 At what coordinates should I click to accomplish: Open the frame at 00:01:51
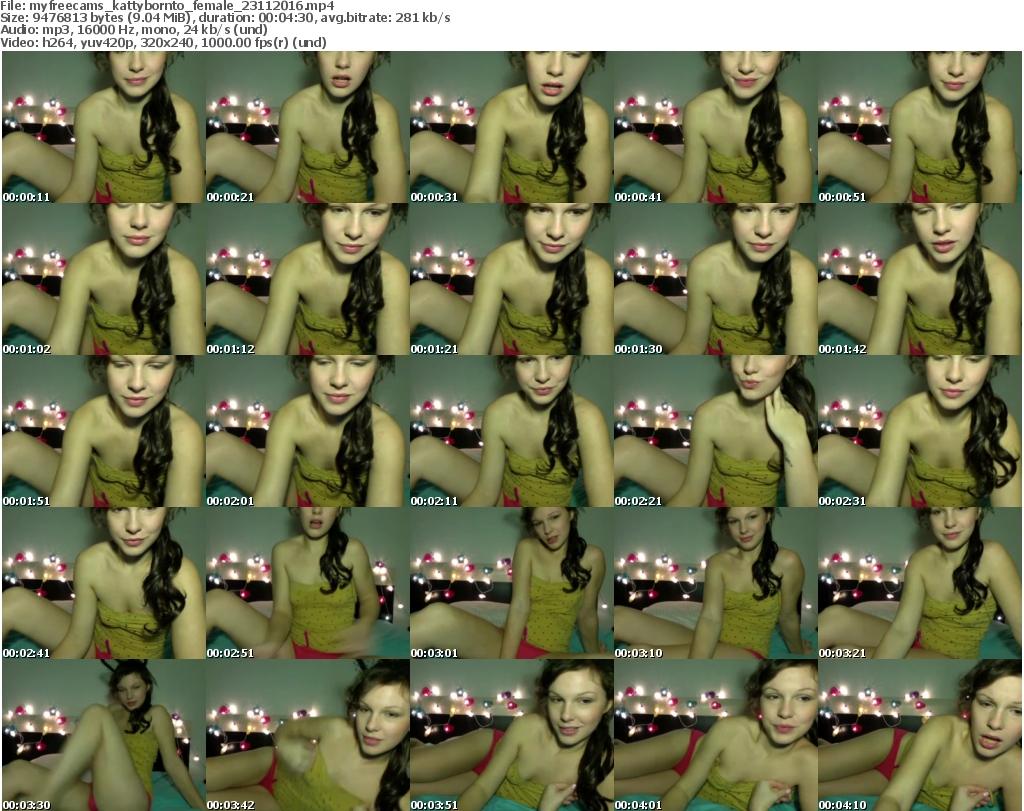(104, 431)
